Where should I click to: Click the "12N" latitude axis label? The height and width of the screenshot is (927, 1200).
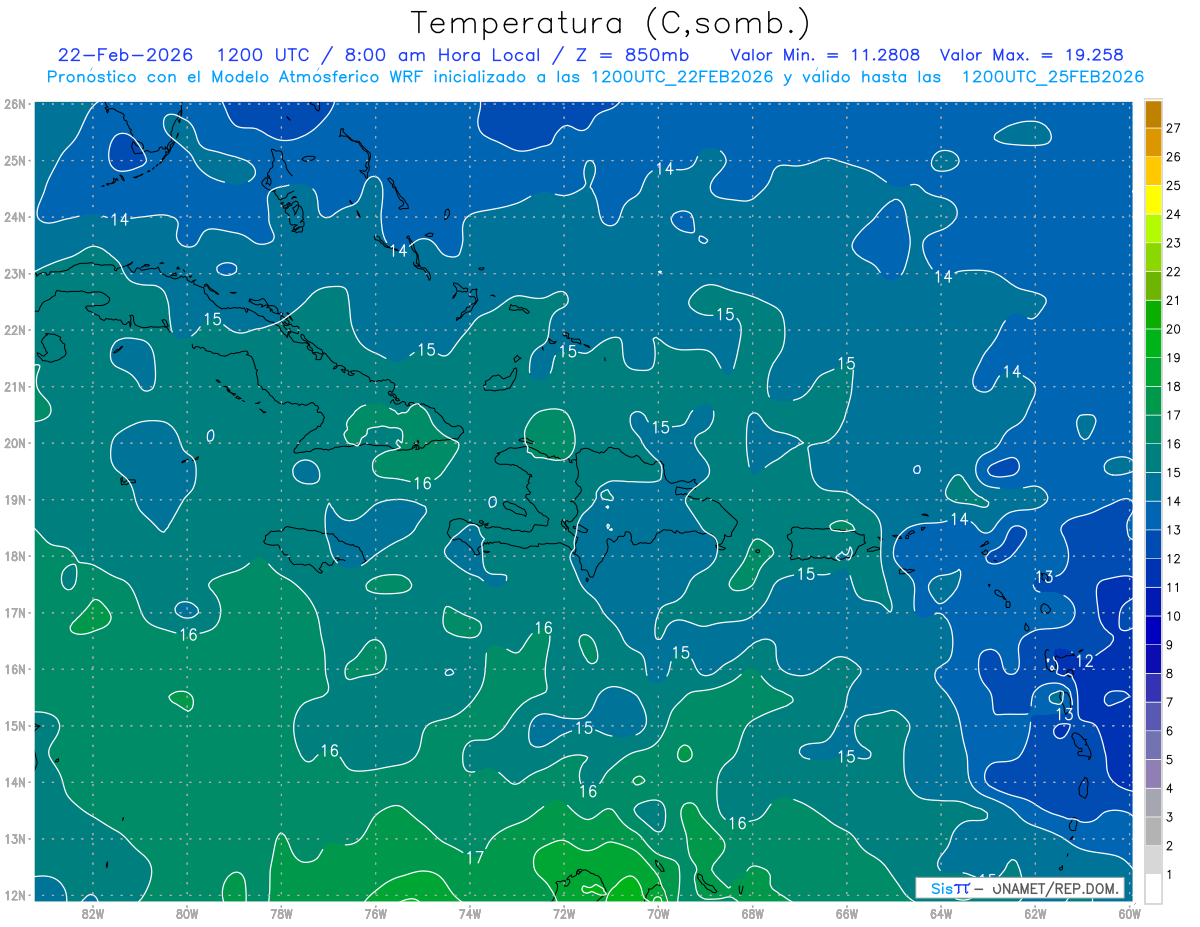coord(14,895)
